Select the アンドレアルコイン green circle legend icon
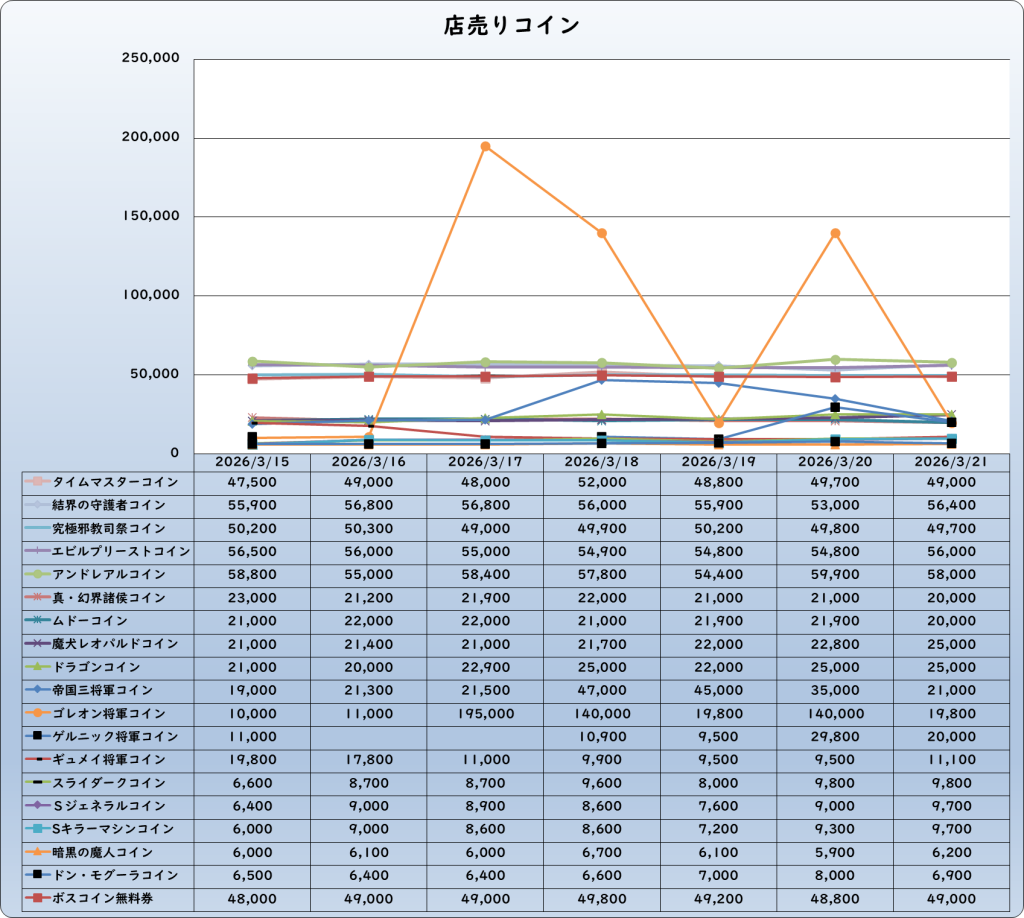 point(36,575)
